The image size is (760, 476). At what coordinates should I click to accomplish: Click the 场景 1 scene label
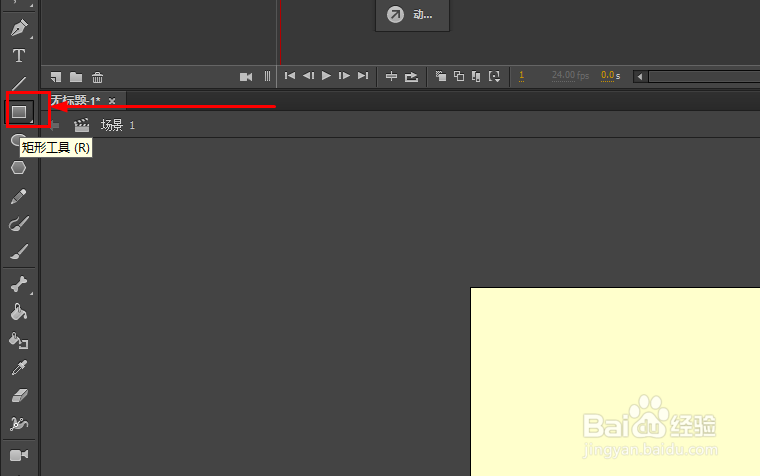pos(118,126)
